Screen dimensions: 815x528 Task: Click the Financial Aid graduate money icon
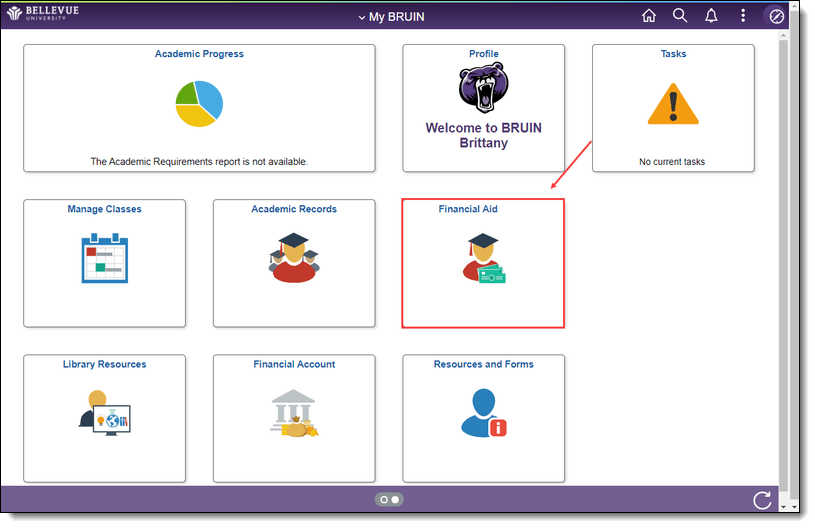coord(484,258)
